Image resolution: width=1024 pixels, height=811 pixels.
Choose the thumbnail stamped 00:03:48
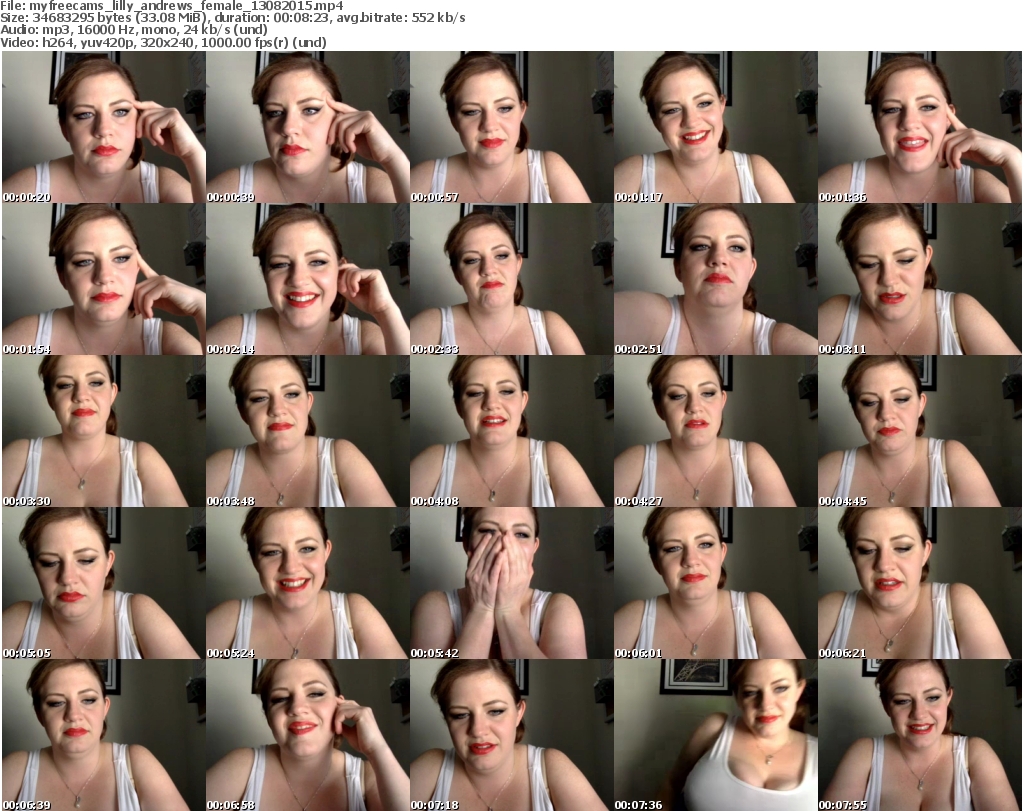[307, 431]
